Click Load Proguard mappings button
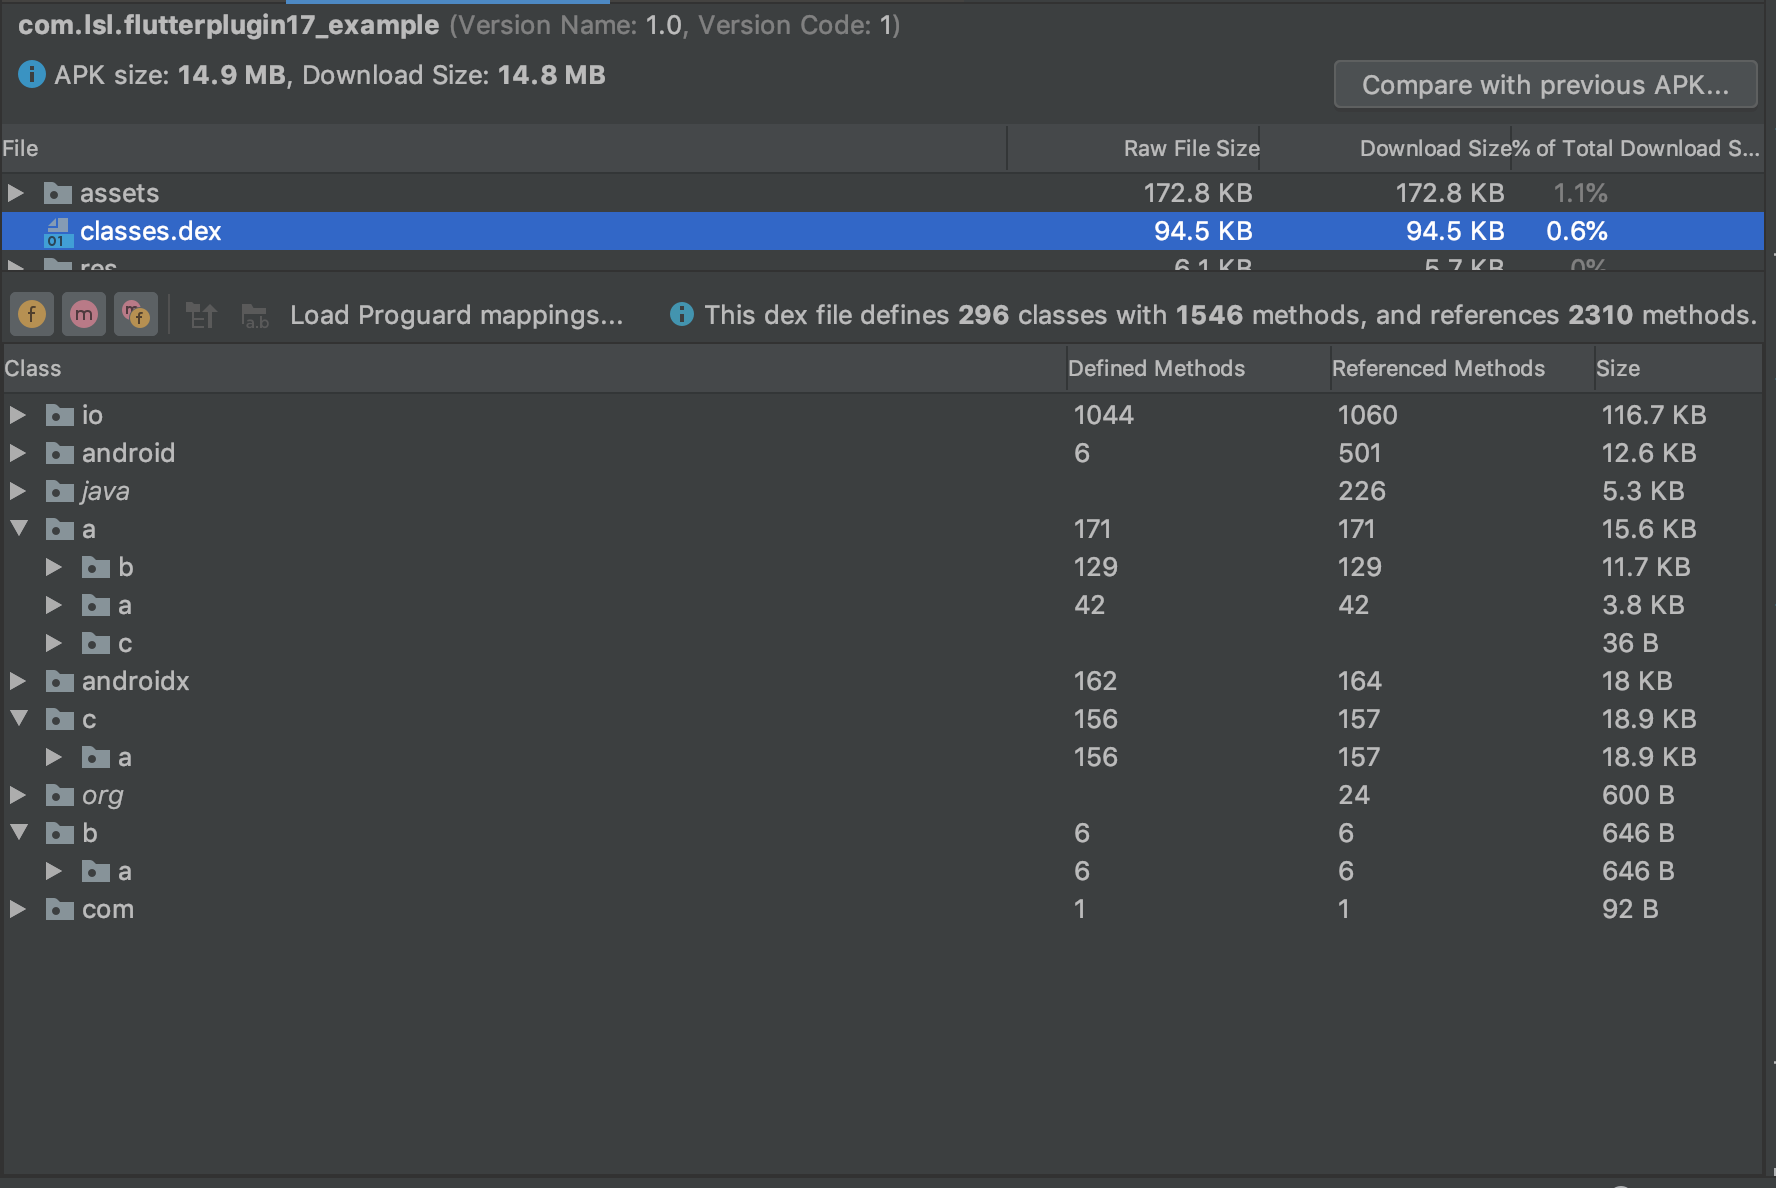Viewport: 1776px width, 1188px height. point(456,315)
